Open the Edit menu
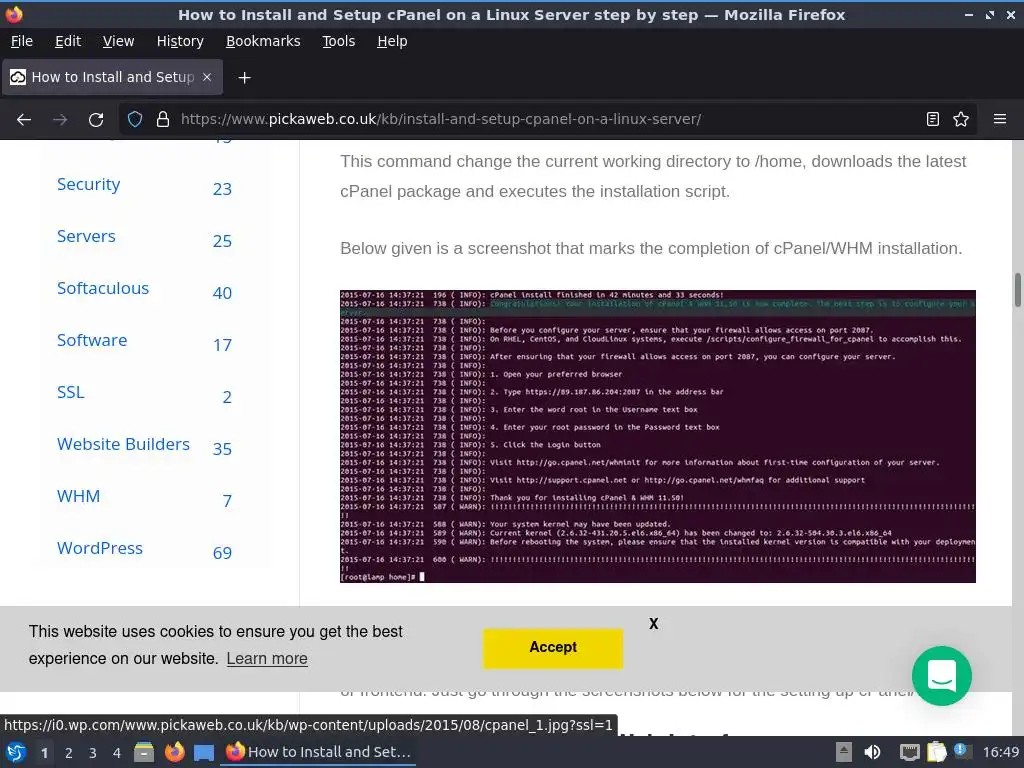The image size is (1024, 768). [68, 41]
